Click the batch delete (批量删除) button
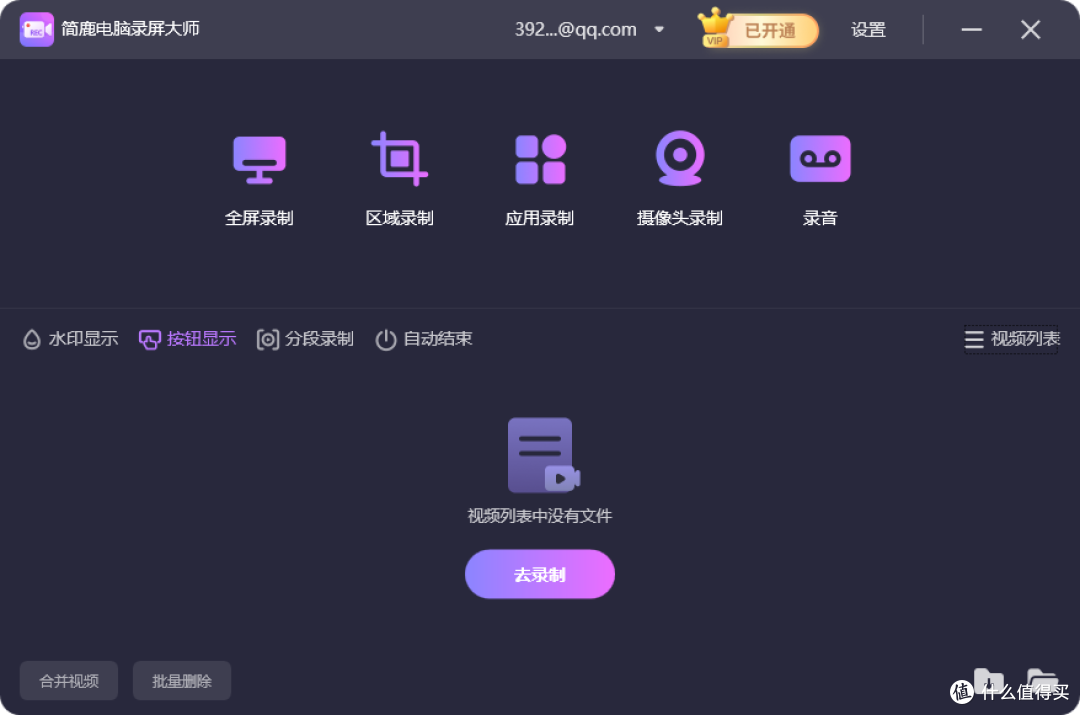1080x715 pixels. tap(182, 681)
